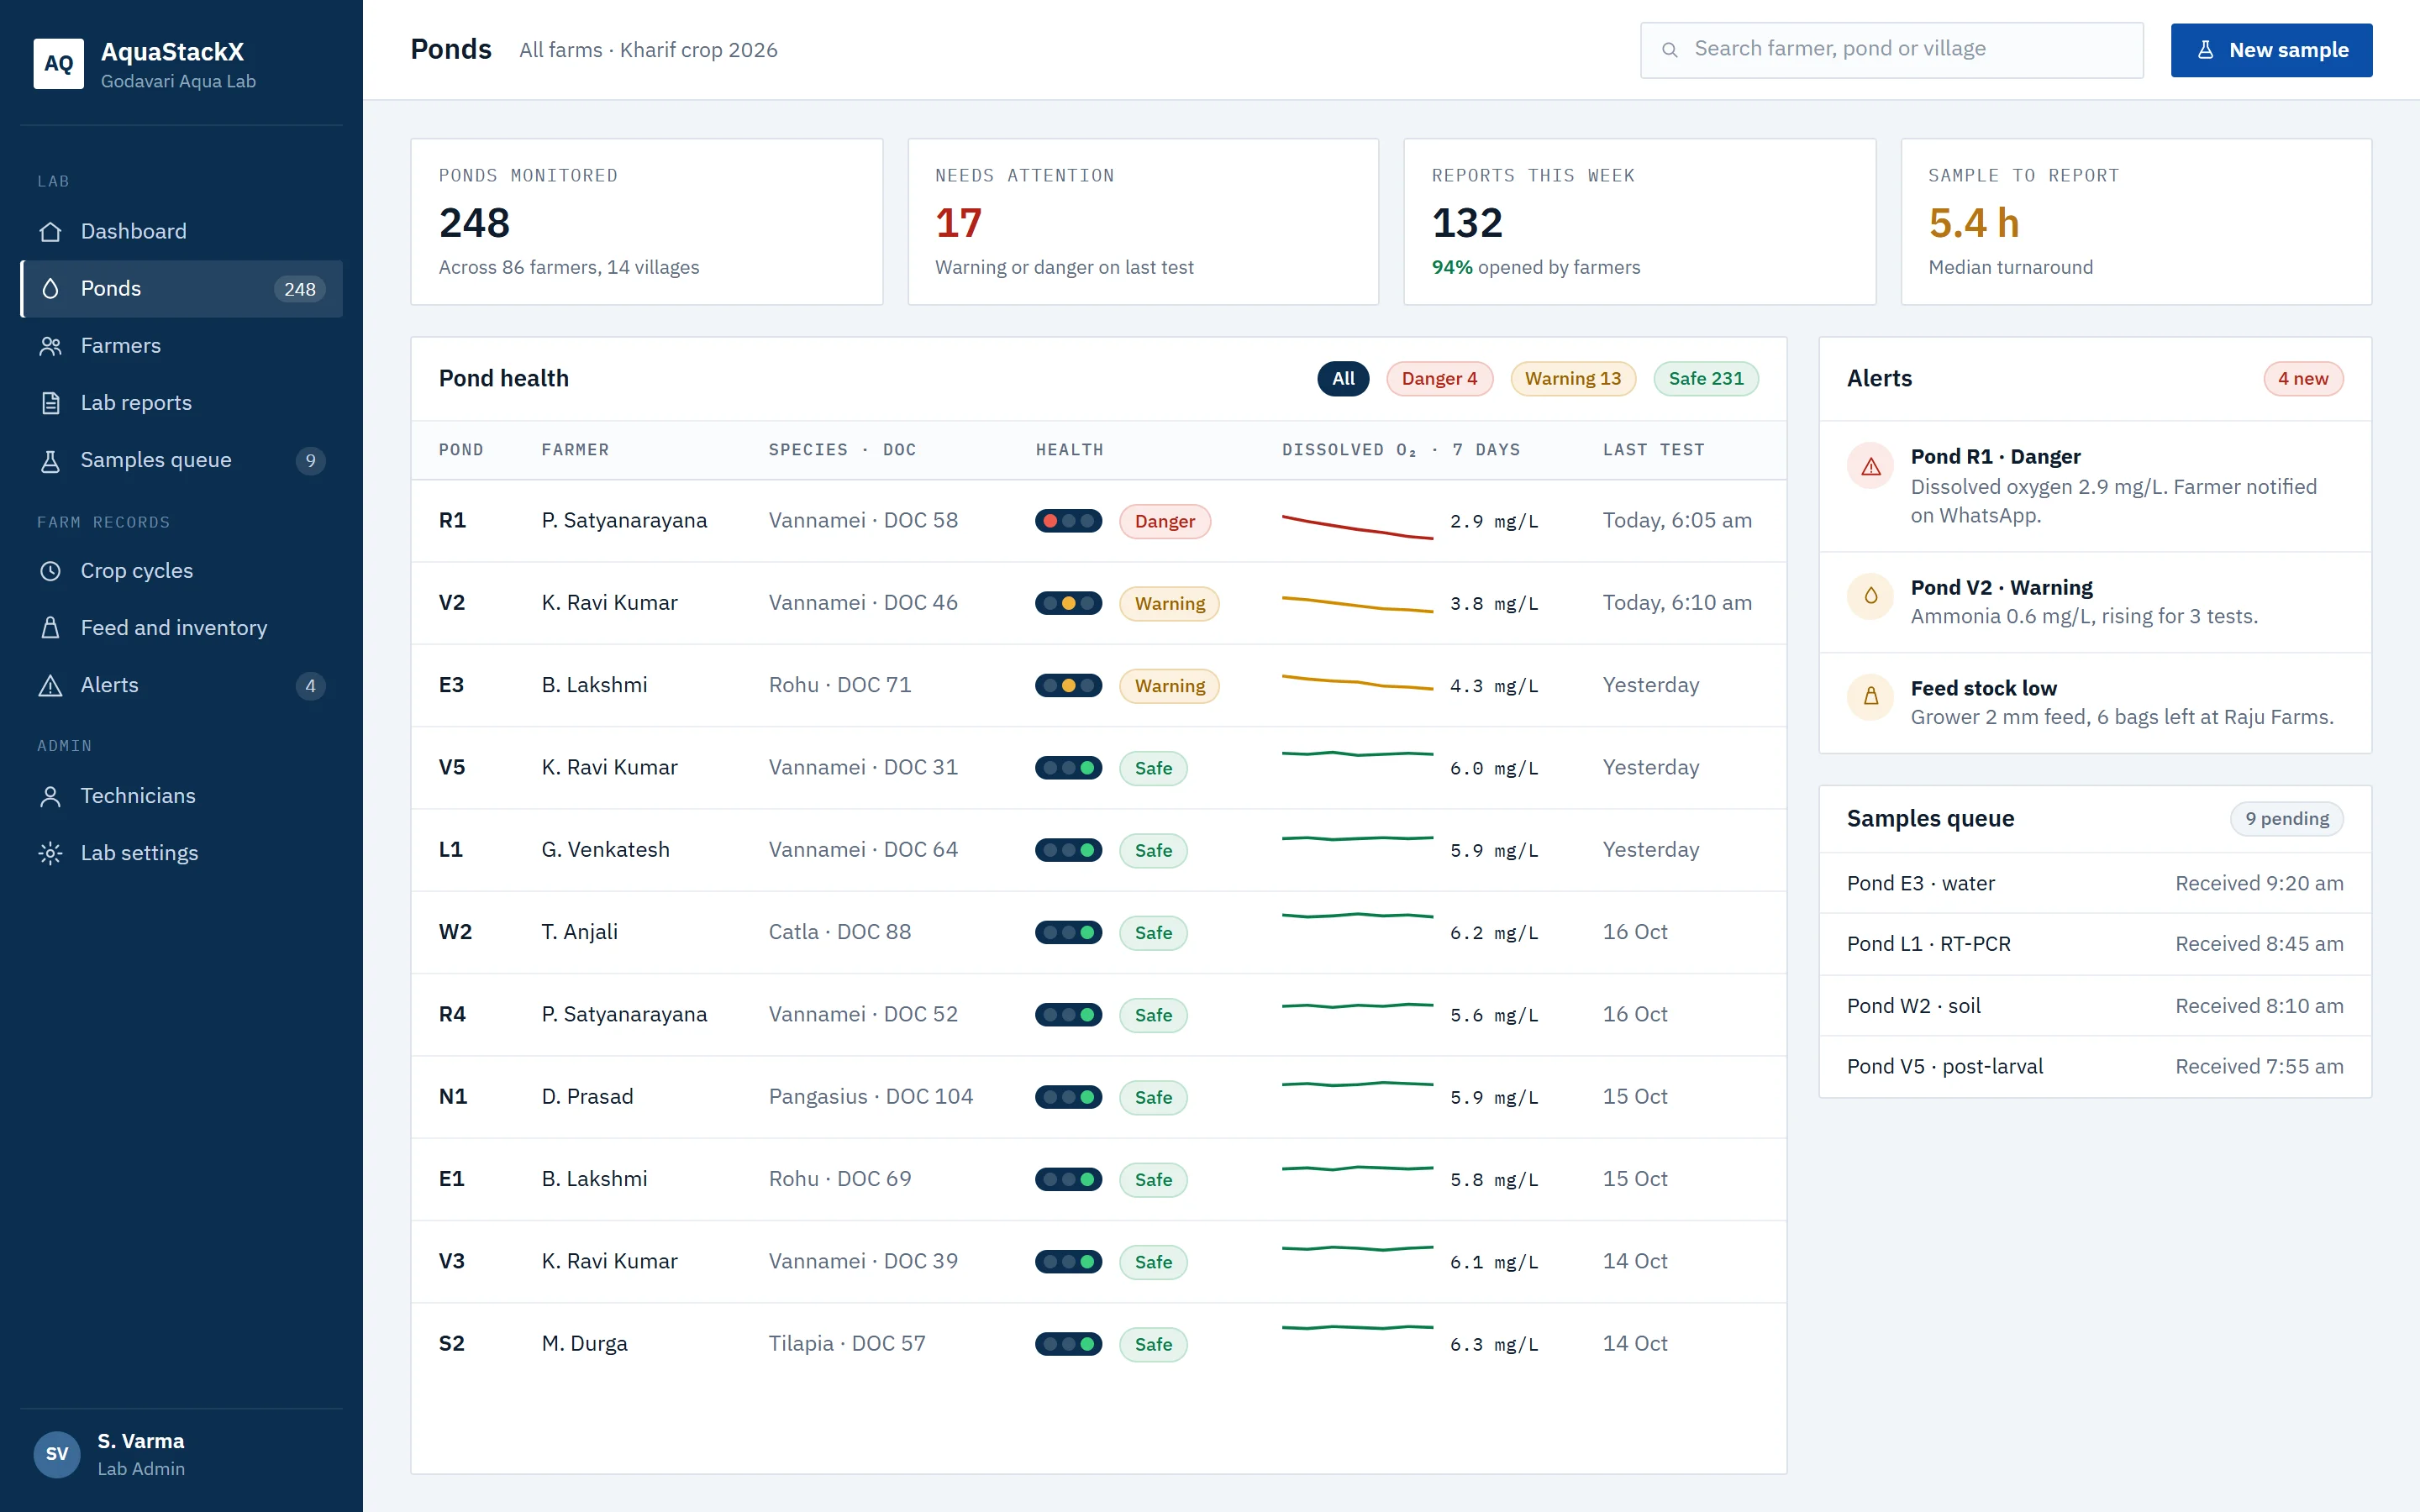Open Pond L1 · RT-PCR queue entry

point(2094,944)
